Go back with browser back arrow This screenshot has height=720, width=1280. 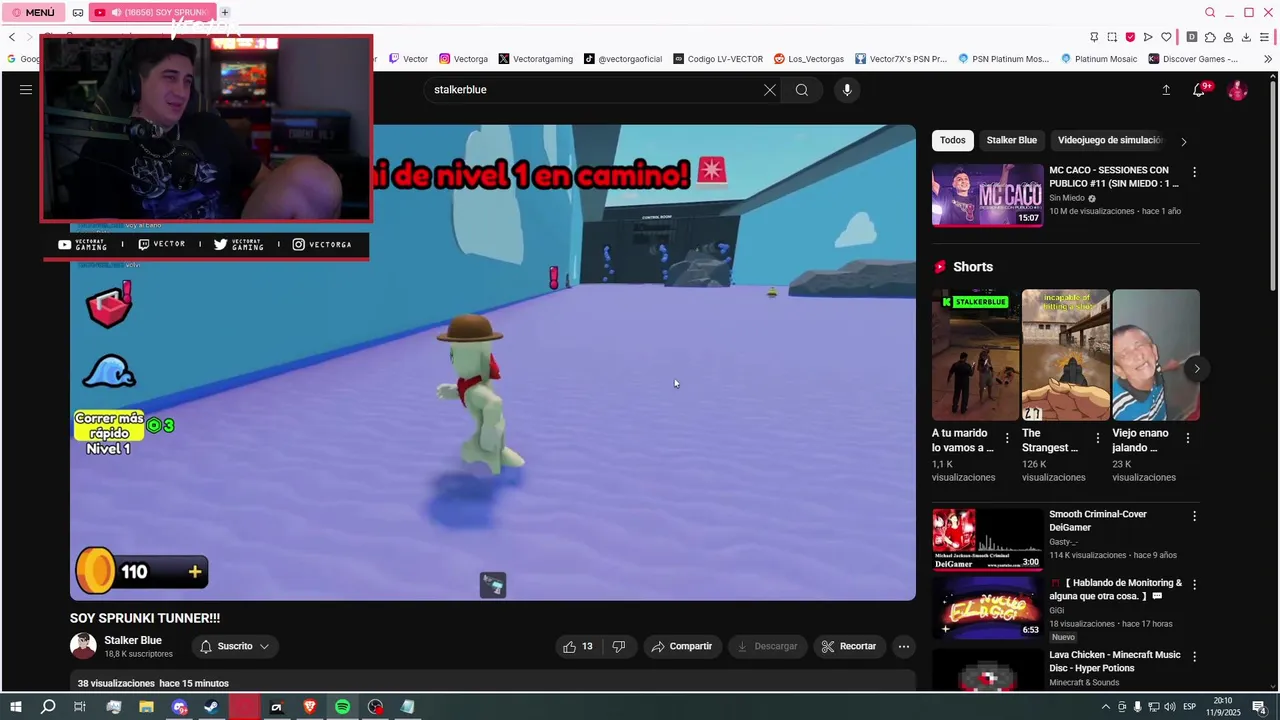[12, 37]
